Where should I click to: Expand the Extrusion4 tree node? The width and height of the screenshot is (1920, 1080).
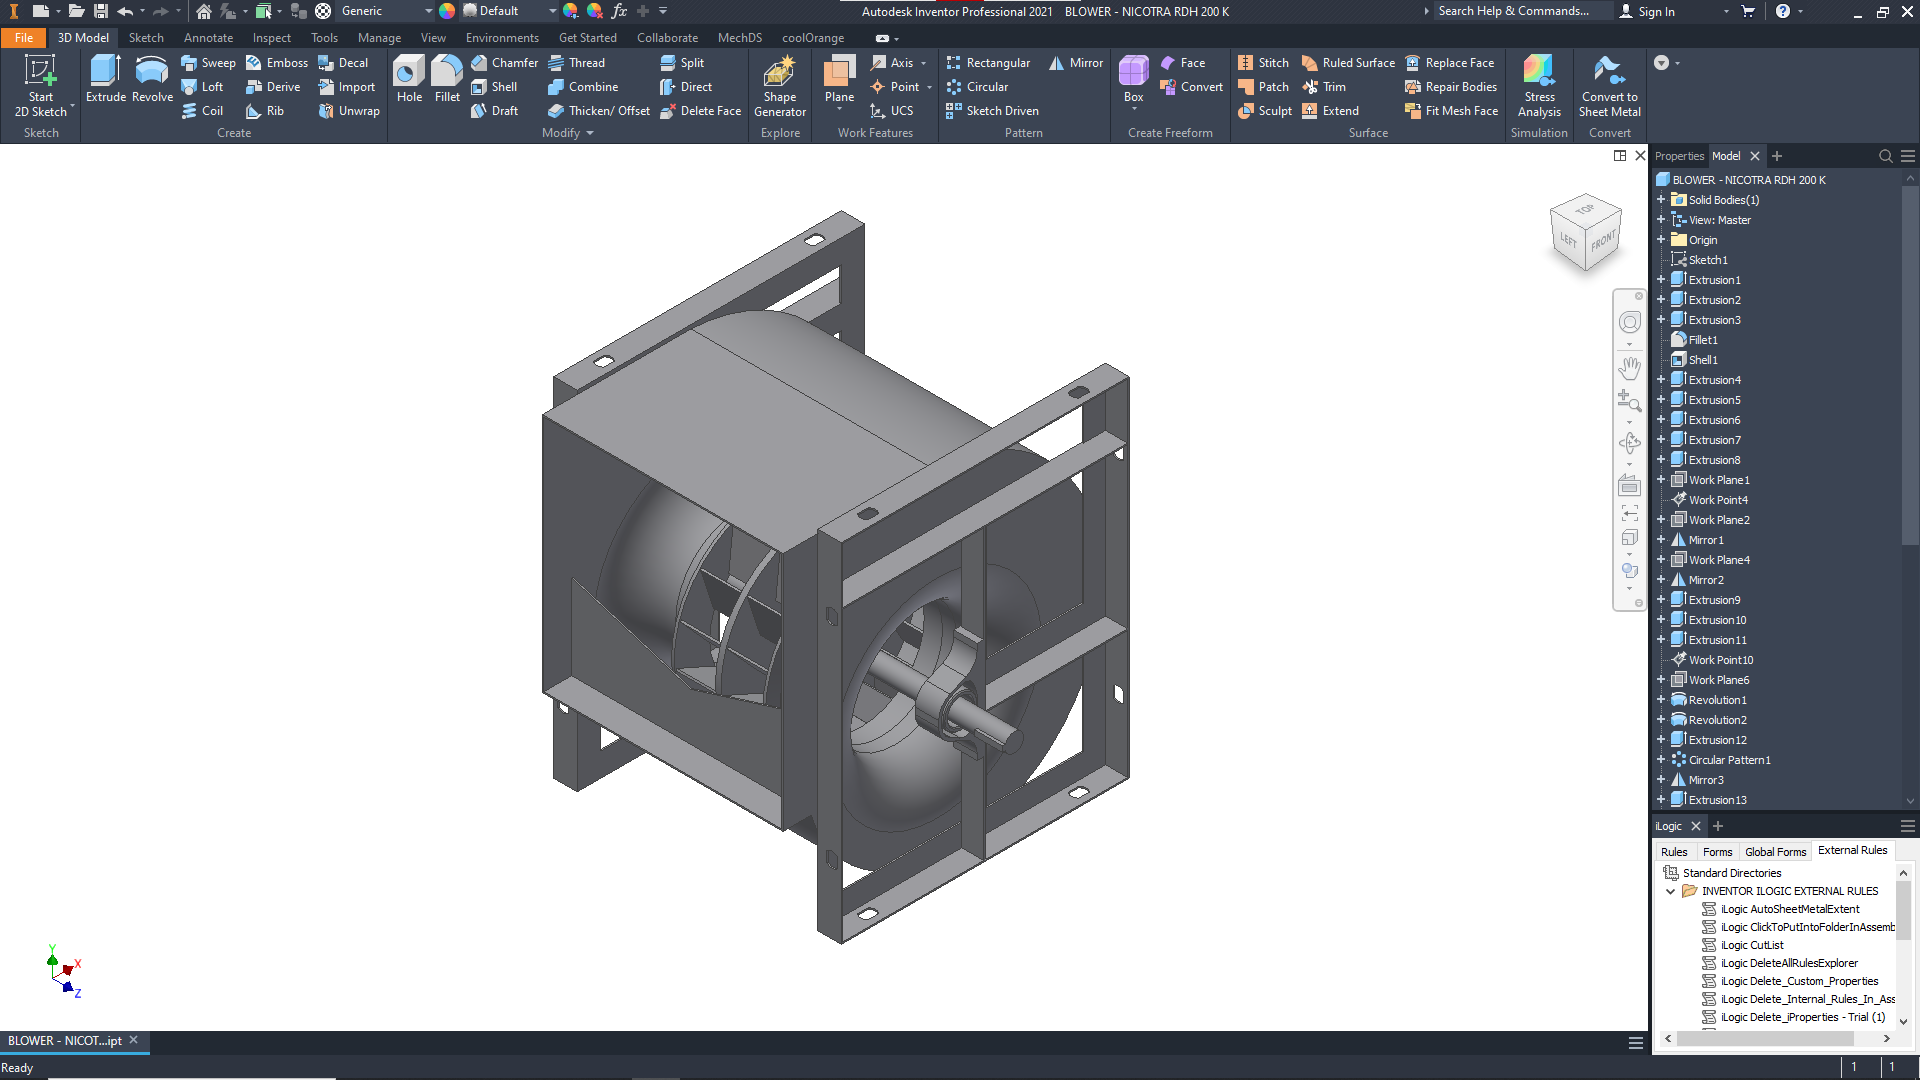1661,380
